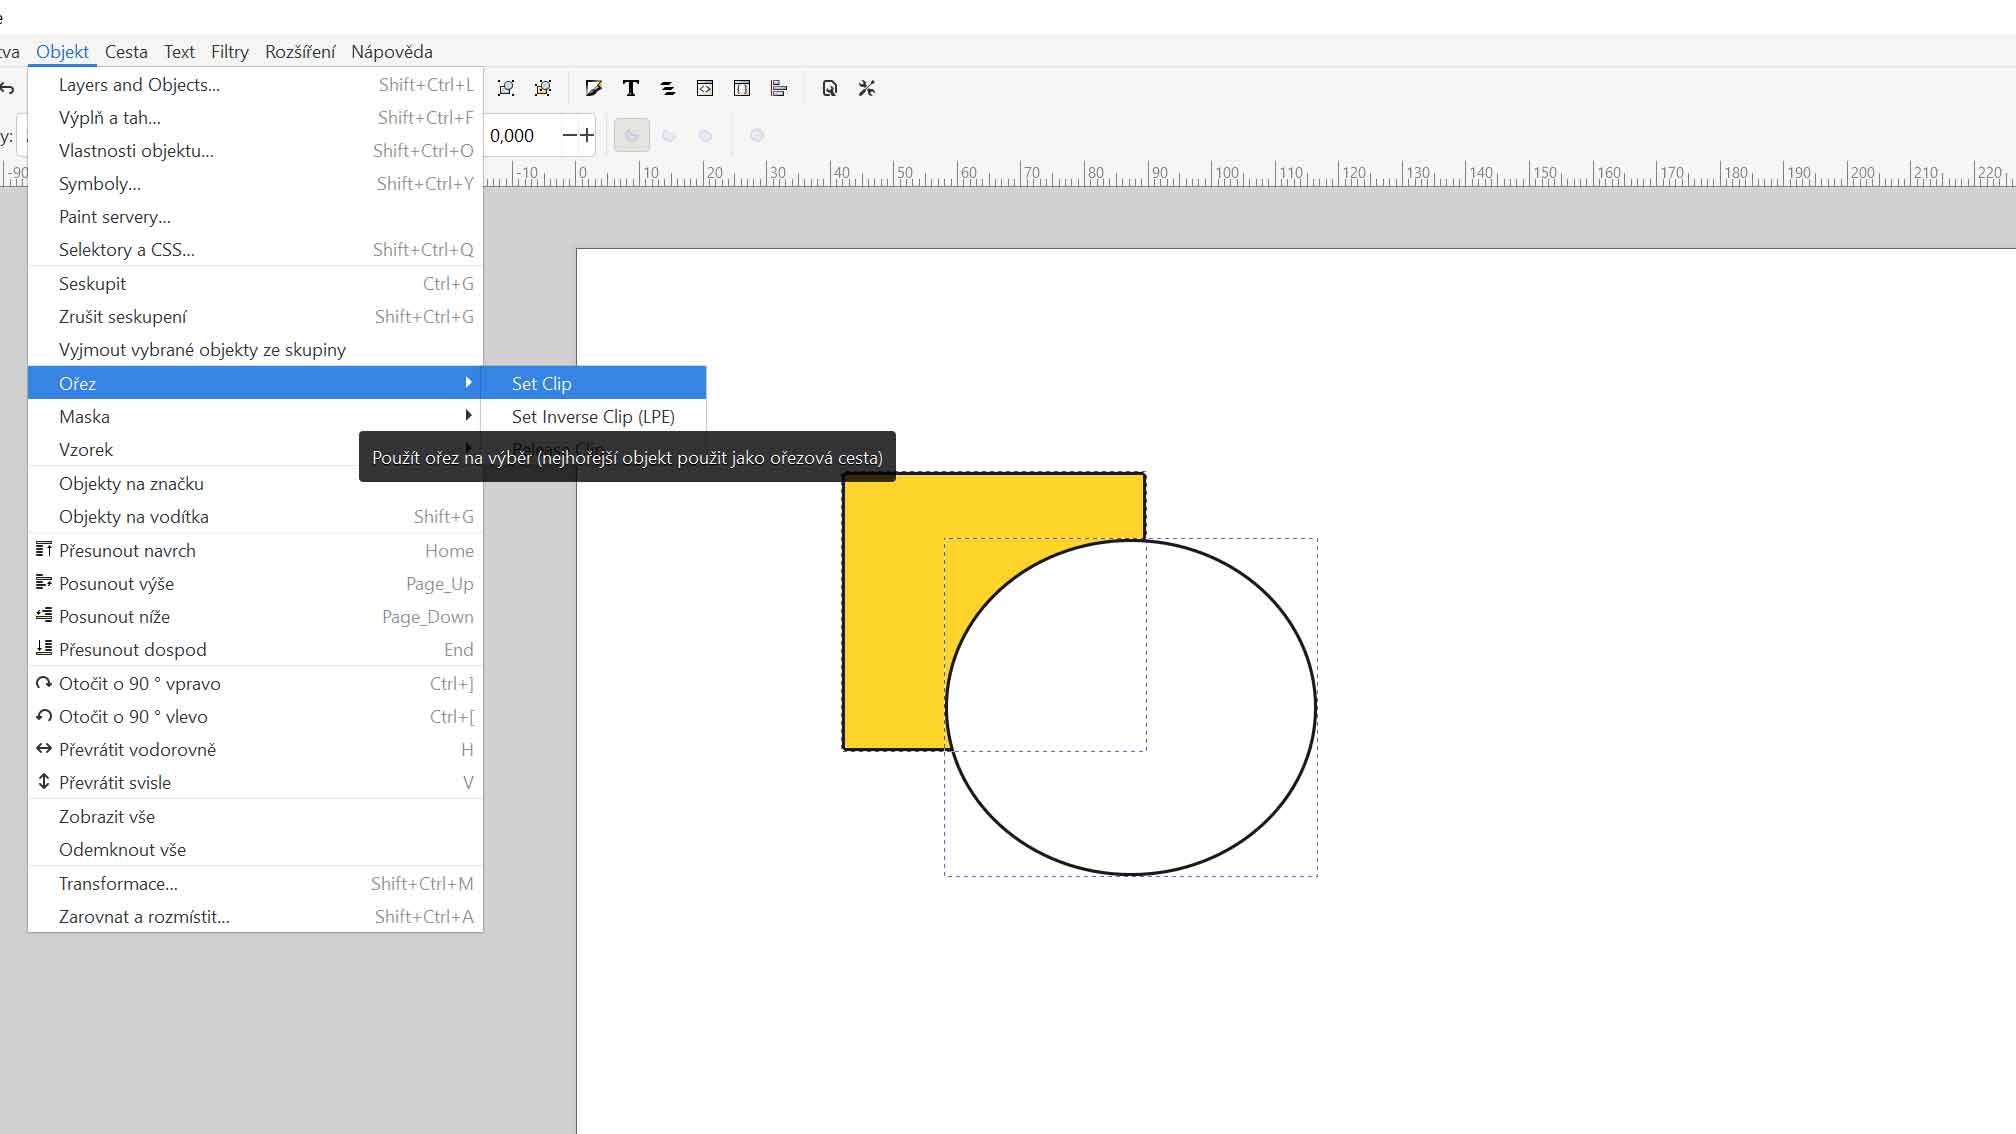Screen dimensions: 2016x1134
Task: Toggle the slice arc type button
Action: [632, 135]
